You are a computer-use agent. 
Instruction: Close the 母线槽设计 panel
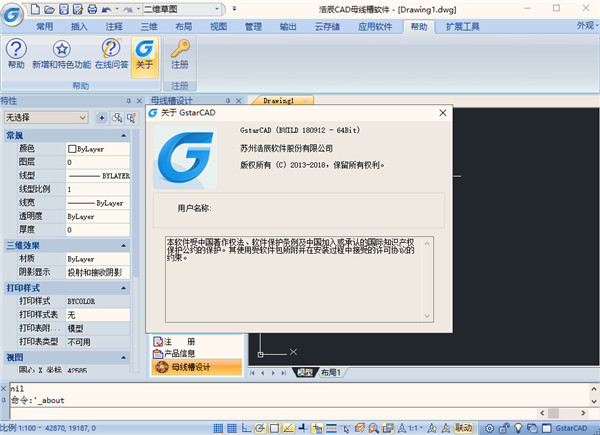click(239, 101)
